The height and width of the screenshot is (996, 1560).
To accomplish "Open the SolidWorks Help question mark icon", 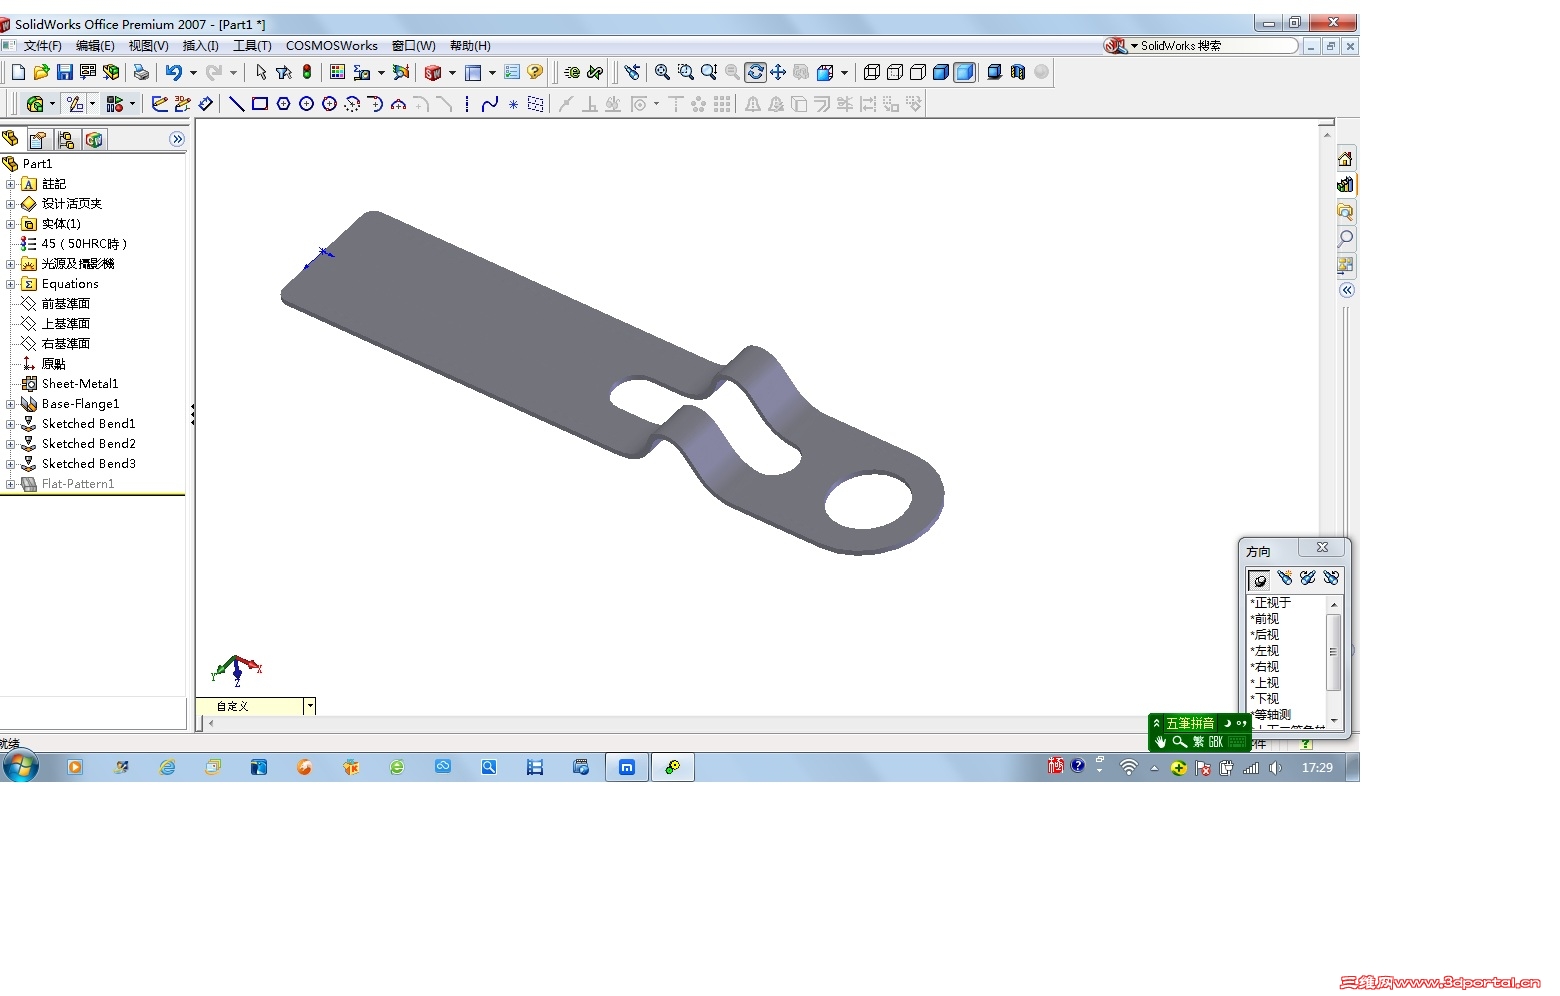I will click(x=535, y=72).
